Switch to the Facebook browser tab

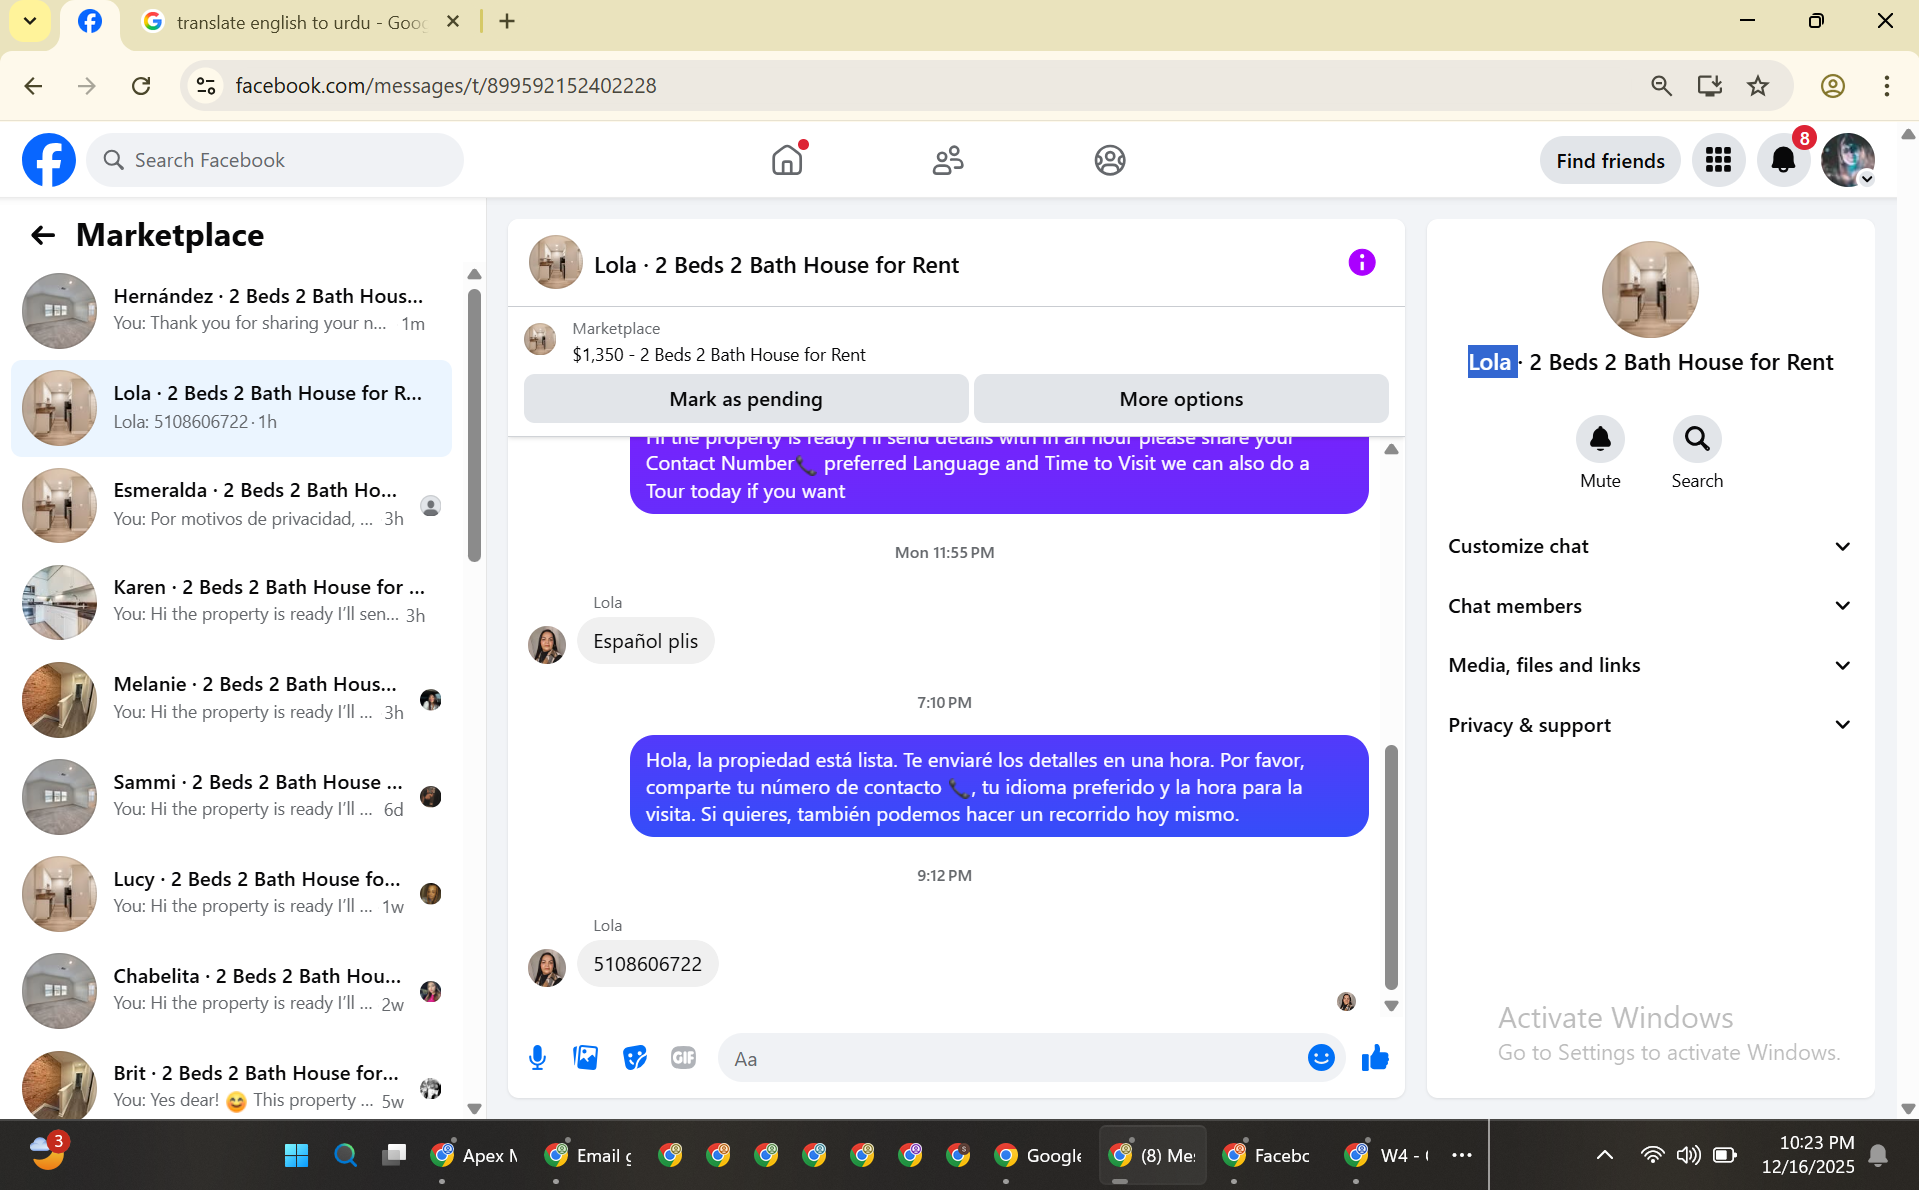(x=90, y=21)
